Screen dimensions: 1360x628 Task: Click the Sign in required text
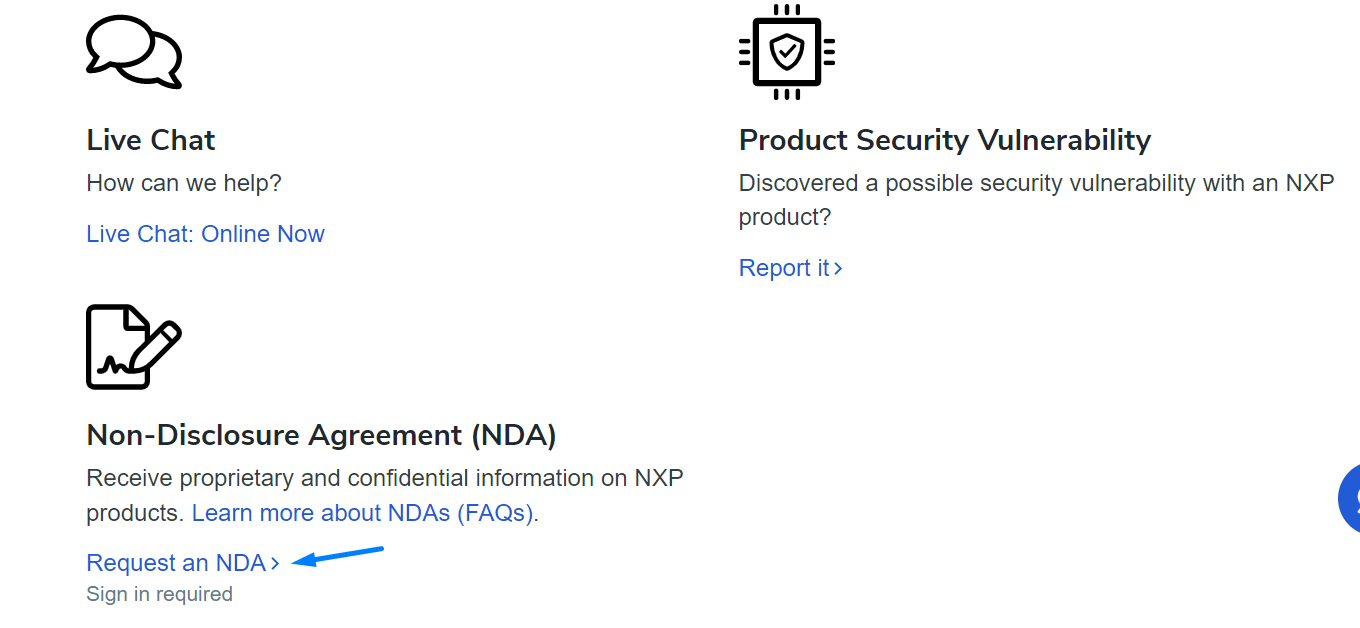click(159, 593)
